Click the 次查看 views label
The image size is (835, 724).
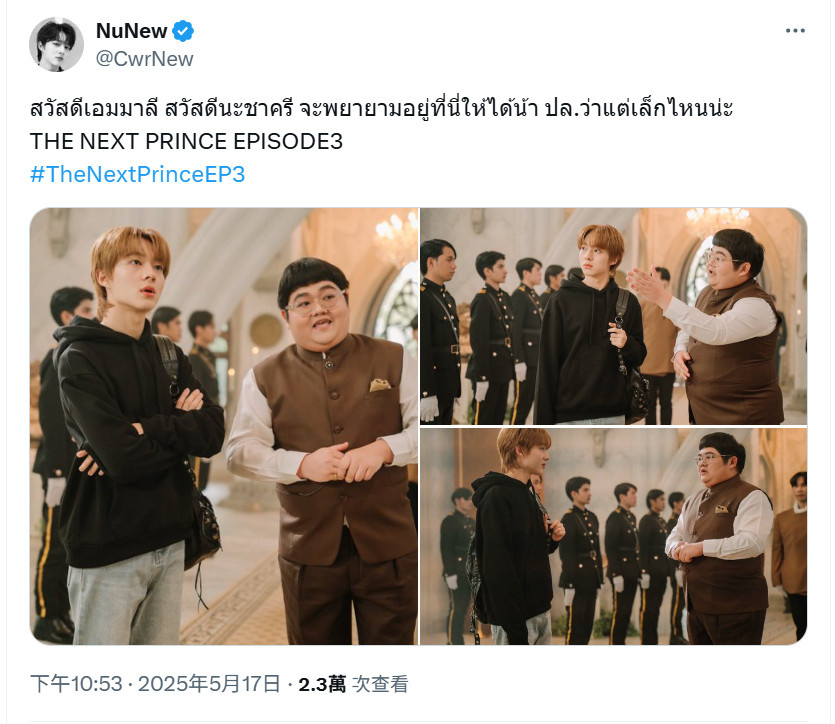pyautogui.click(x=380, y=684)
